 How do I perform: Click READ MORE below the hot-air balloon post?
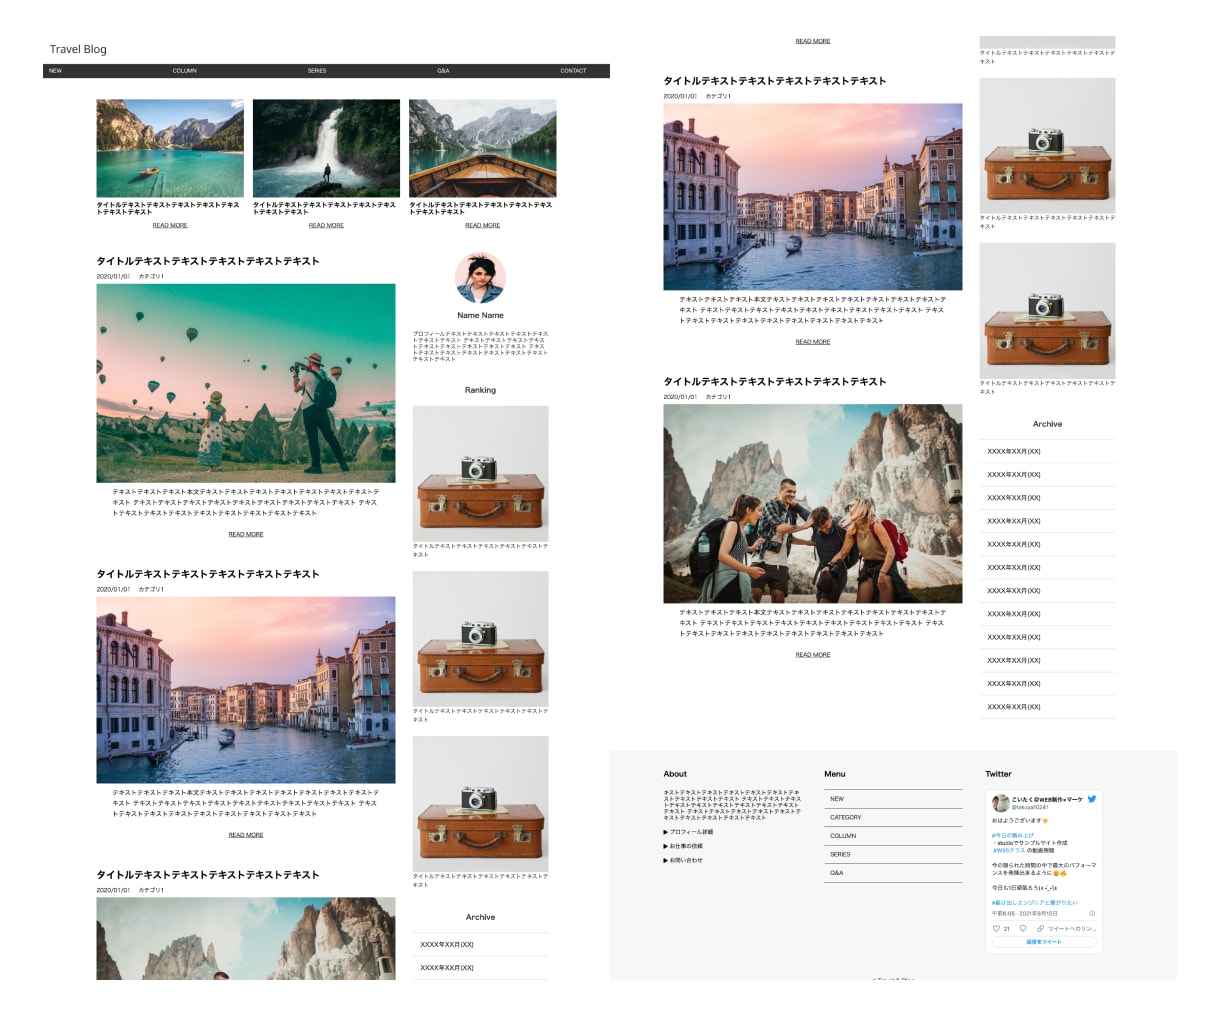246,534
